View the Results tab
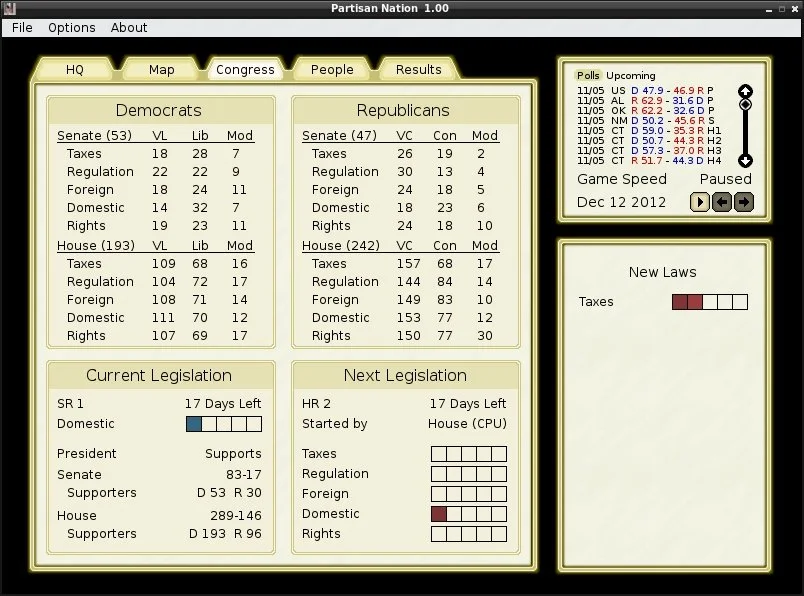The width and height of the screenshot is (804, 596). tap(418, 70)
